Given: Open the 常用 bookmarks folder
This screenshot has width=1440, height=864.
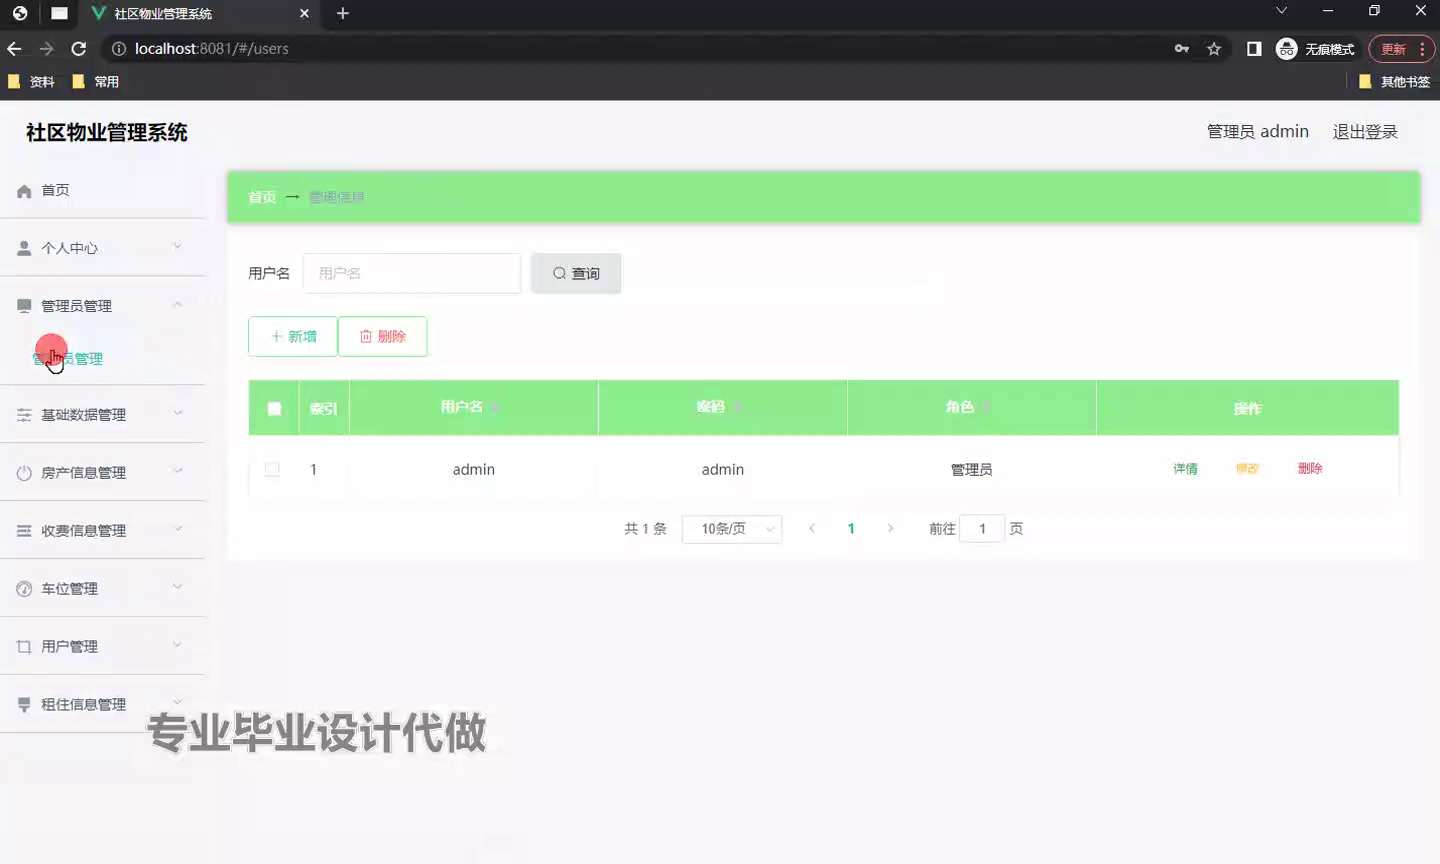Looking at the screenshot, I should pos(96,82).
